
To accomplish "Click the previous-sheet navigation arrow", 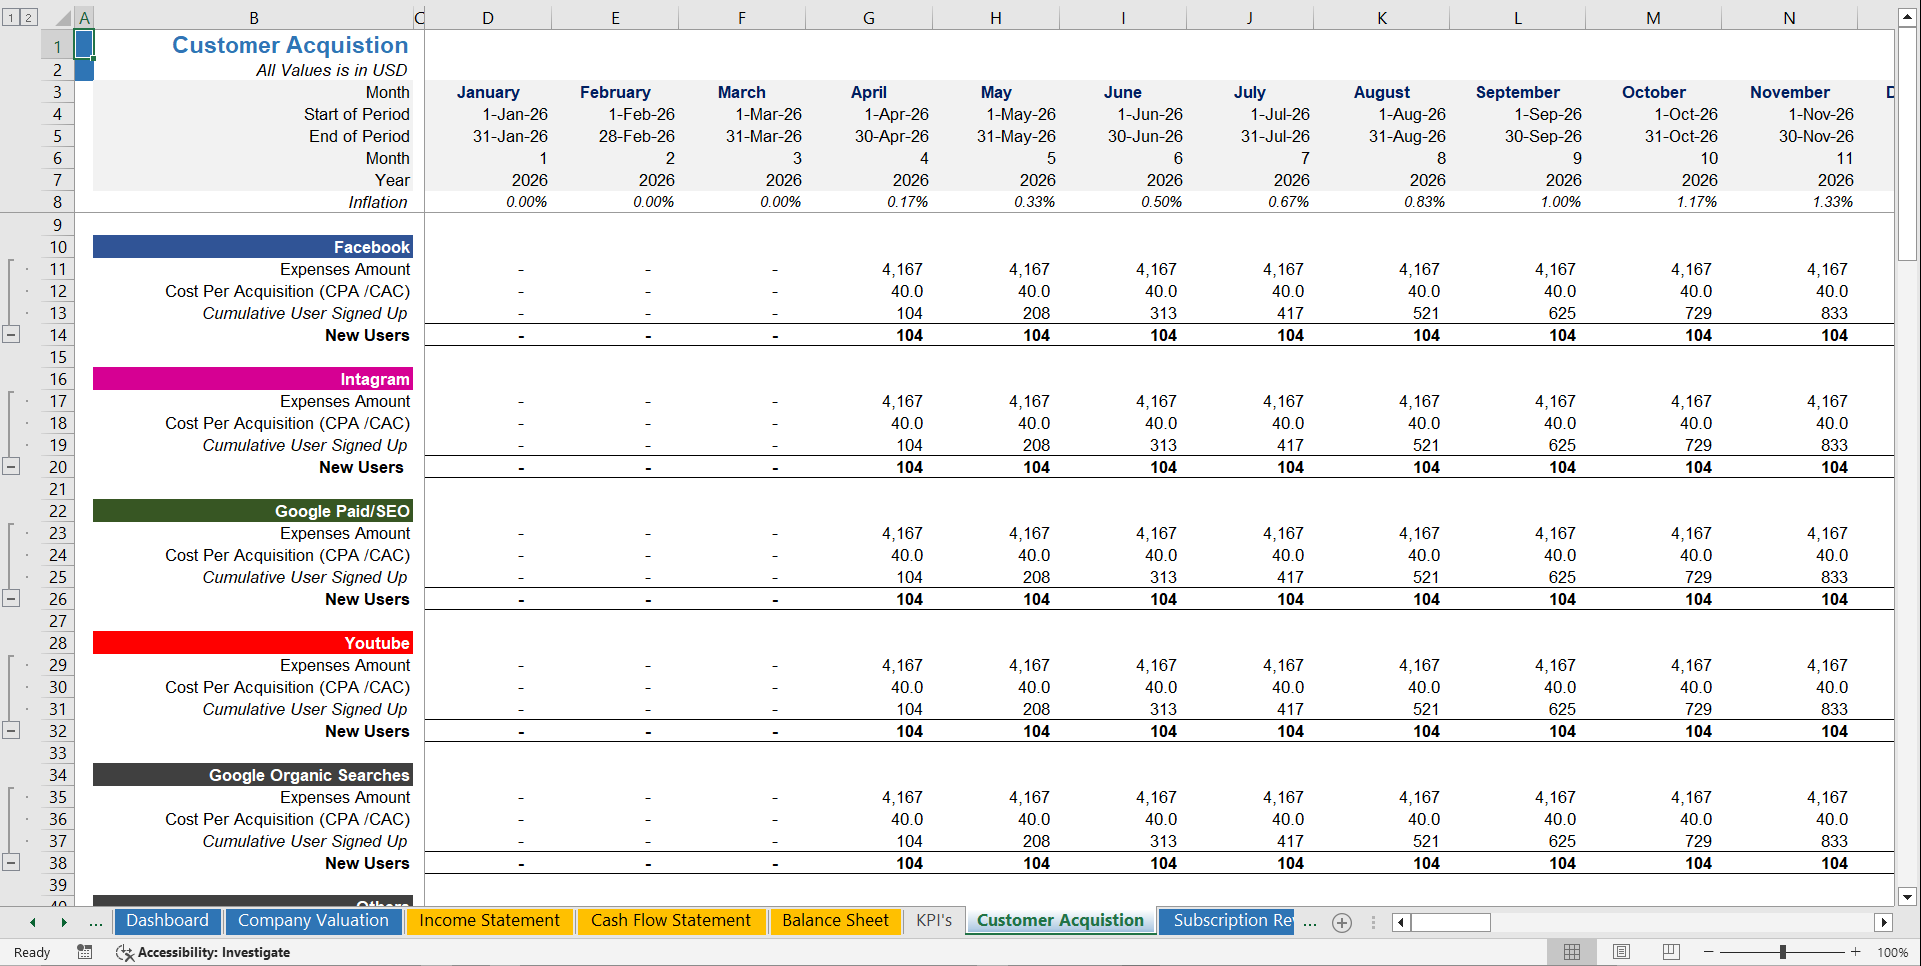I will click(33, 922).
